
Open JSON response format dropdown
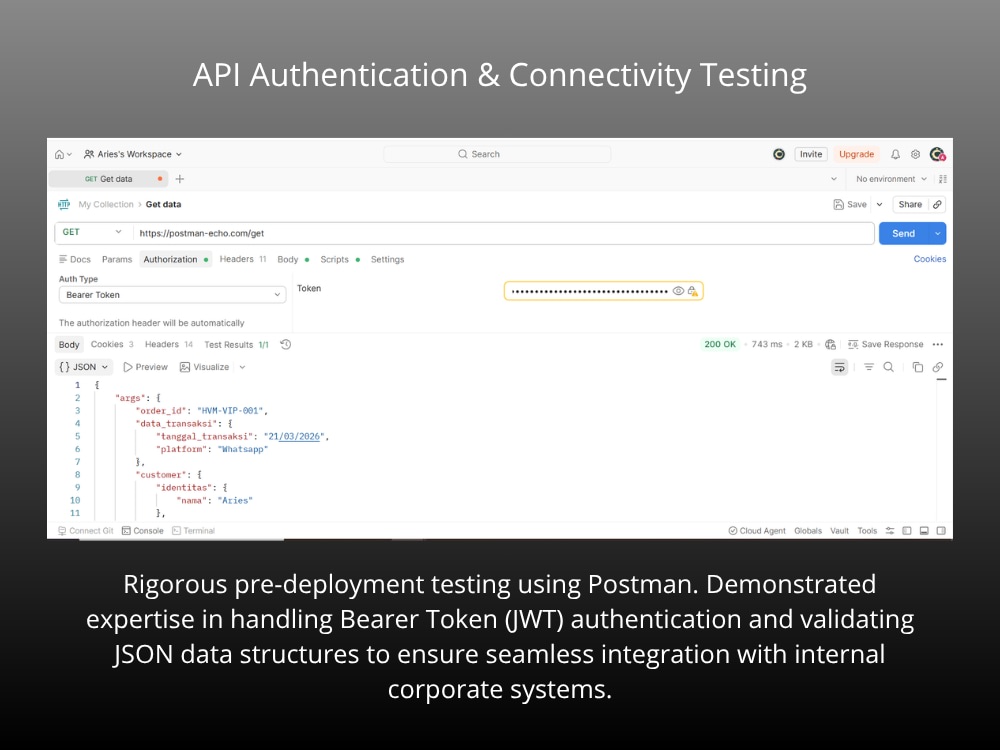[x=84, y=367]
